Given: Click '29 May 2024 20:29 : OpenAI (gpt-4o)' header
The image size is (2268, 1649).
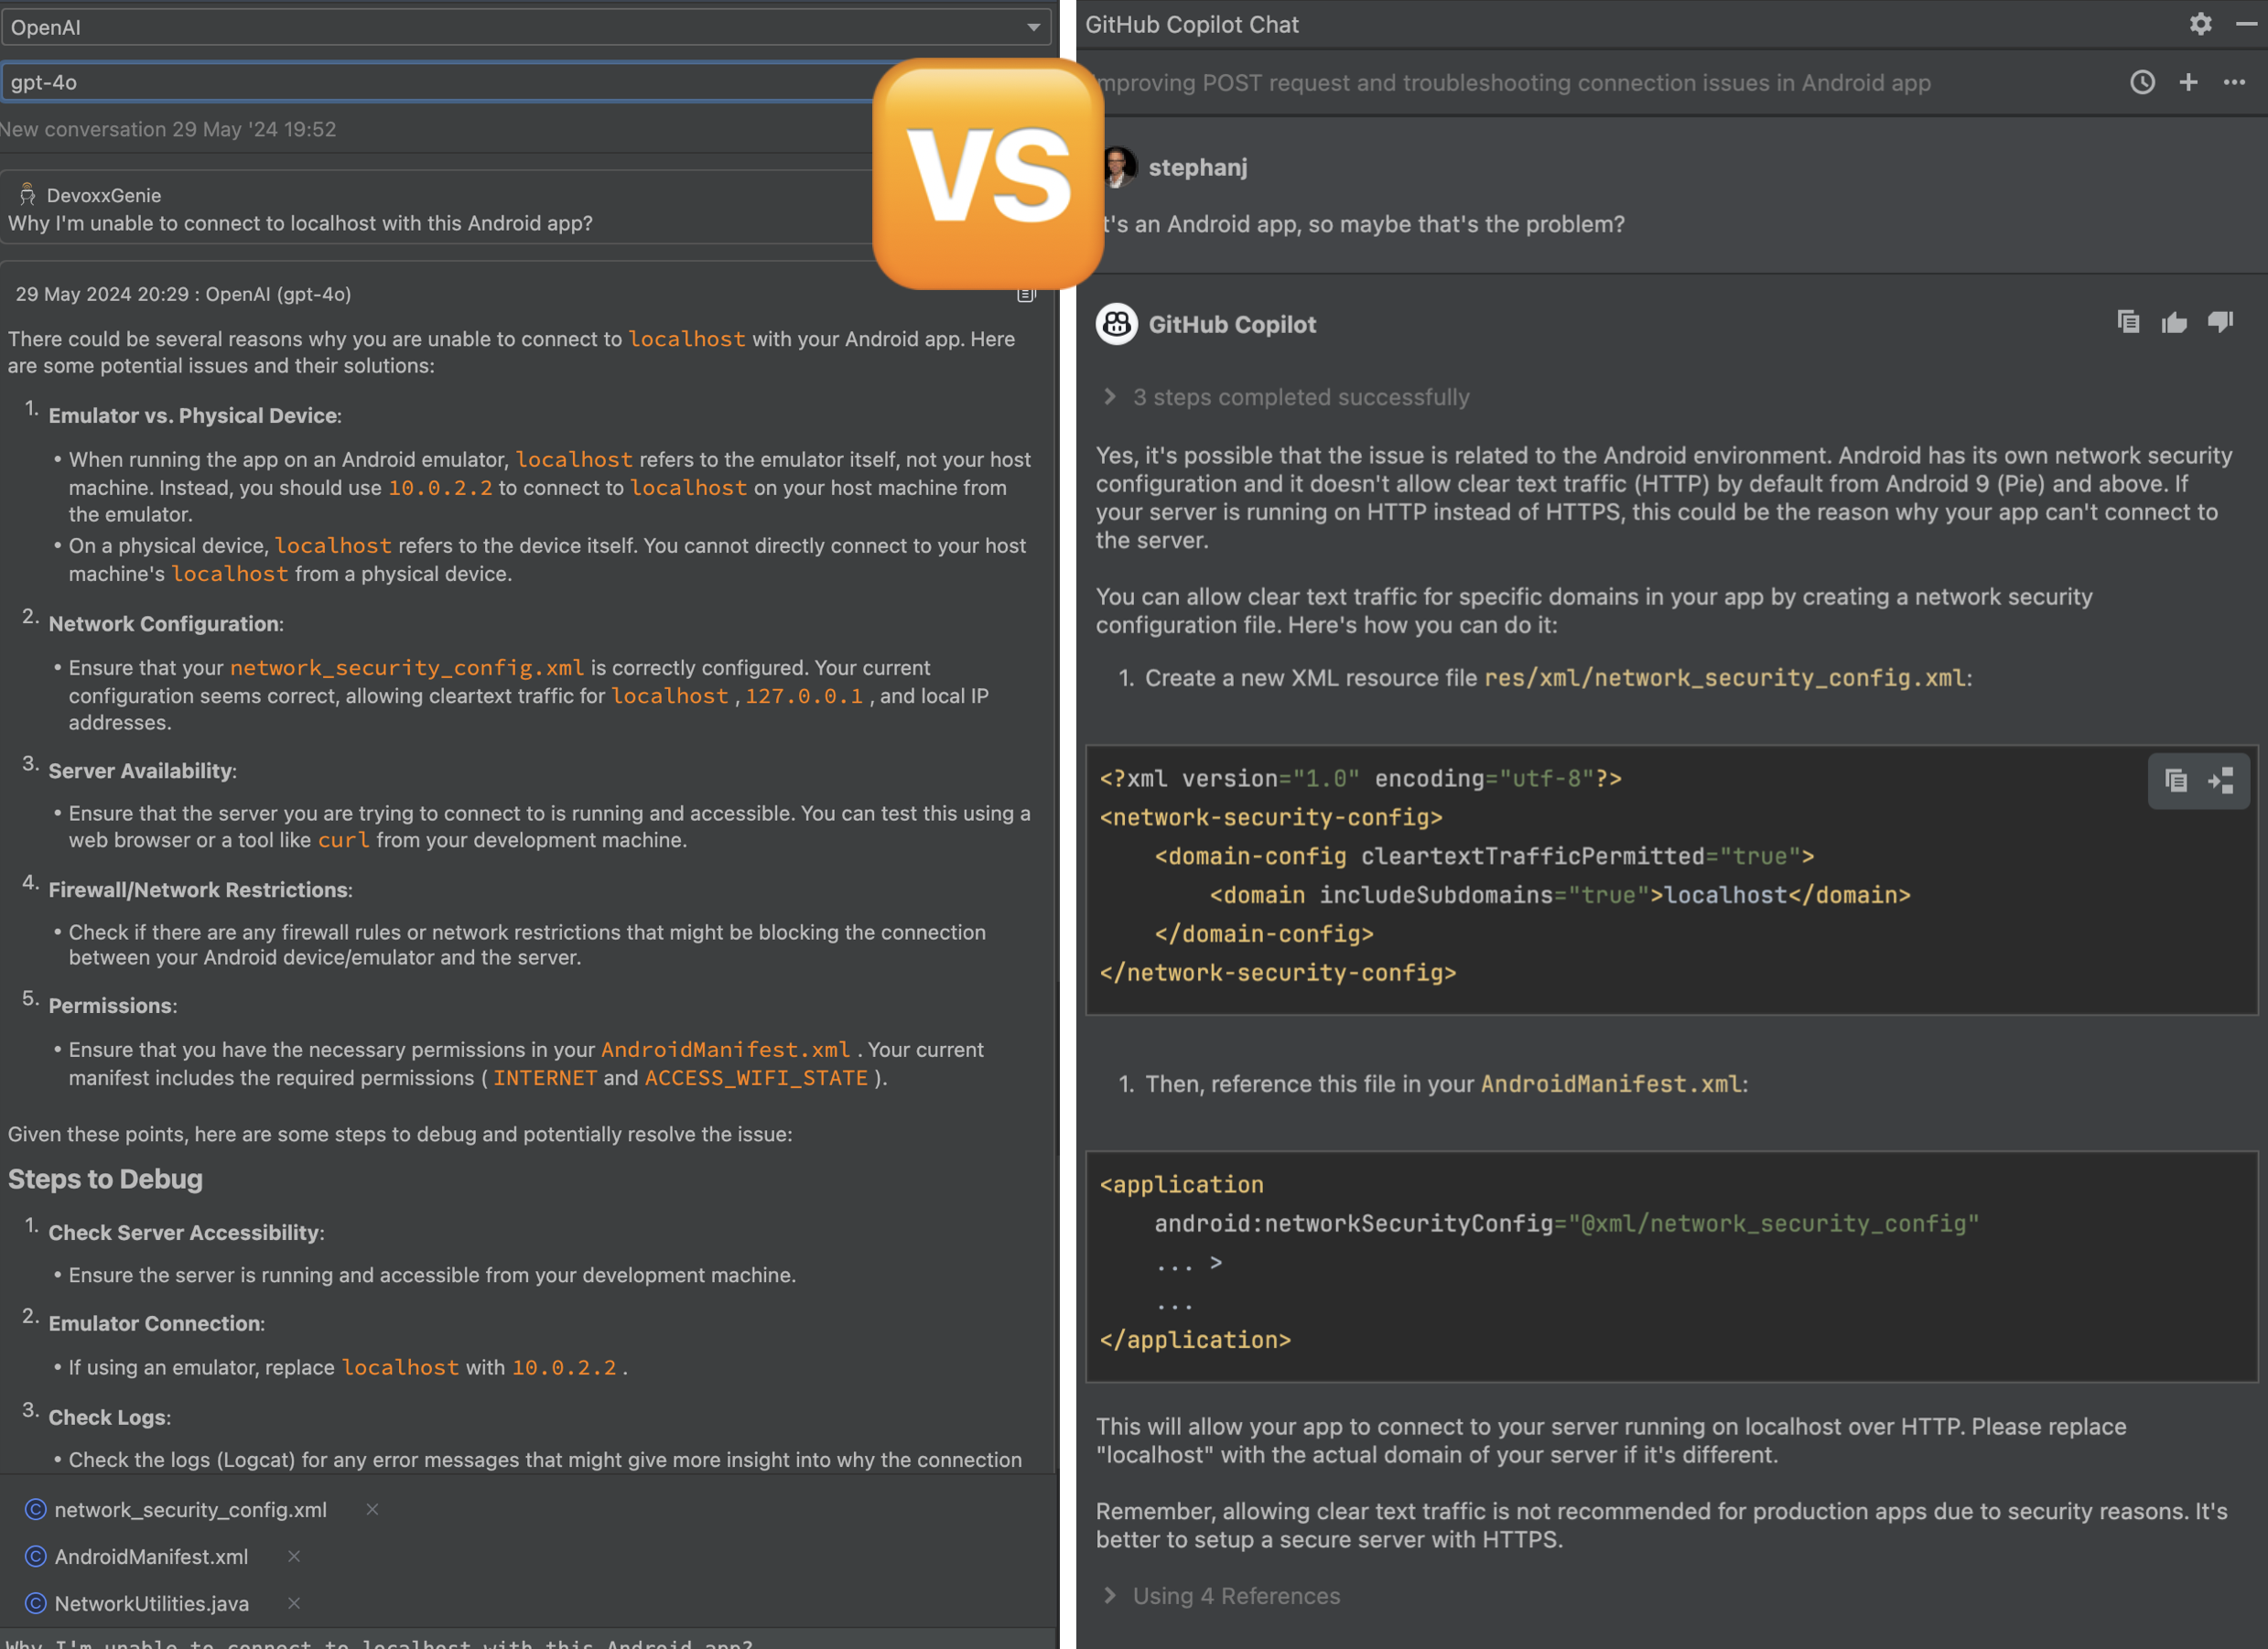Looking at the screenshot, I should coord(183,294).
